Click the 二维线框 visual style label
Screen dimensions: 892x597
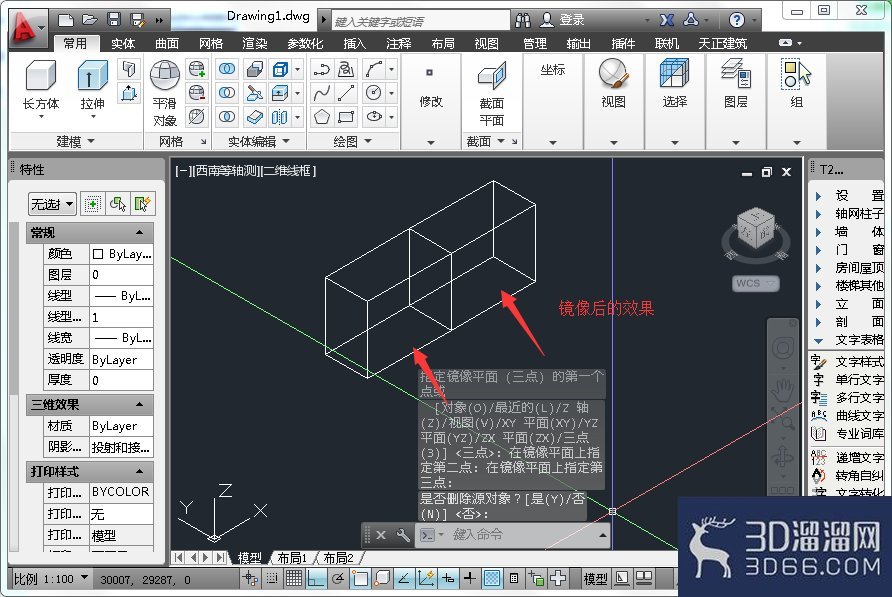287,171
